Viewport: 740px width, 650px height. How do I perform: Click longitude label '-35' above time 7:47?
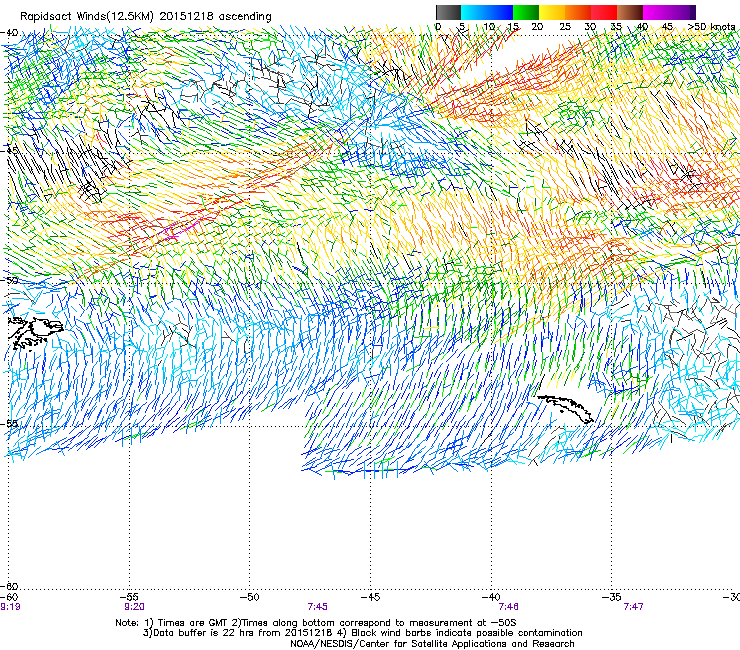point(612,597)
